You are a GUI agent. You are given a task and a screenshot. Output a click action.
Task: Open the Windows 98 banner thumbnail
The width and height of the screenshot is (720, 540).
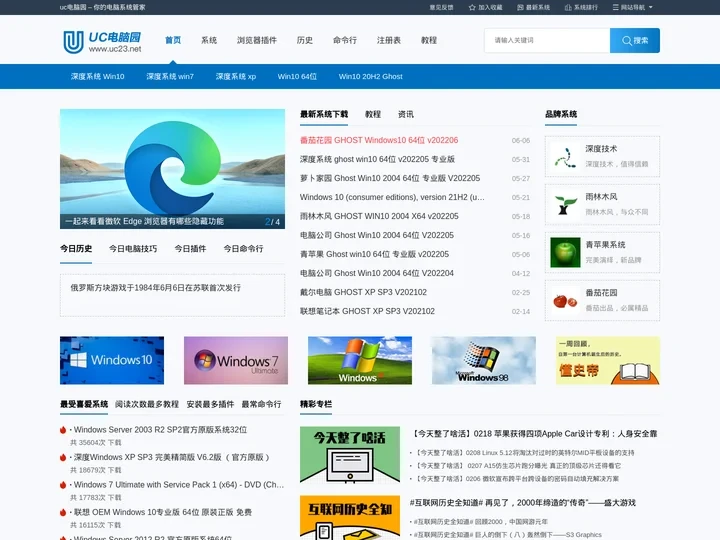(x=484, y=360)
